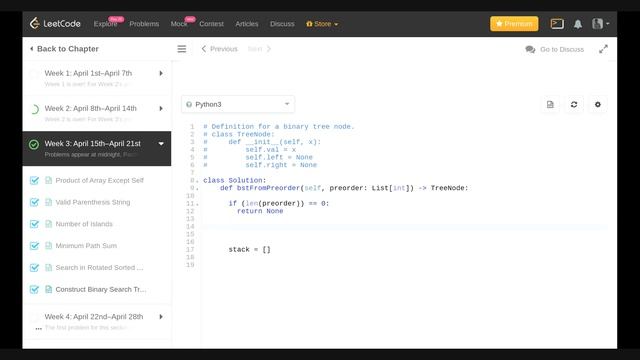
Task: Click into code editor line 14
Action: pos(404,227)
